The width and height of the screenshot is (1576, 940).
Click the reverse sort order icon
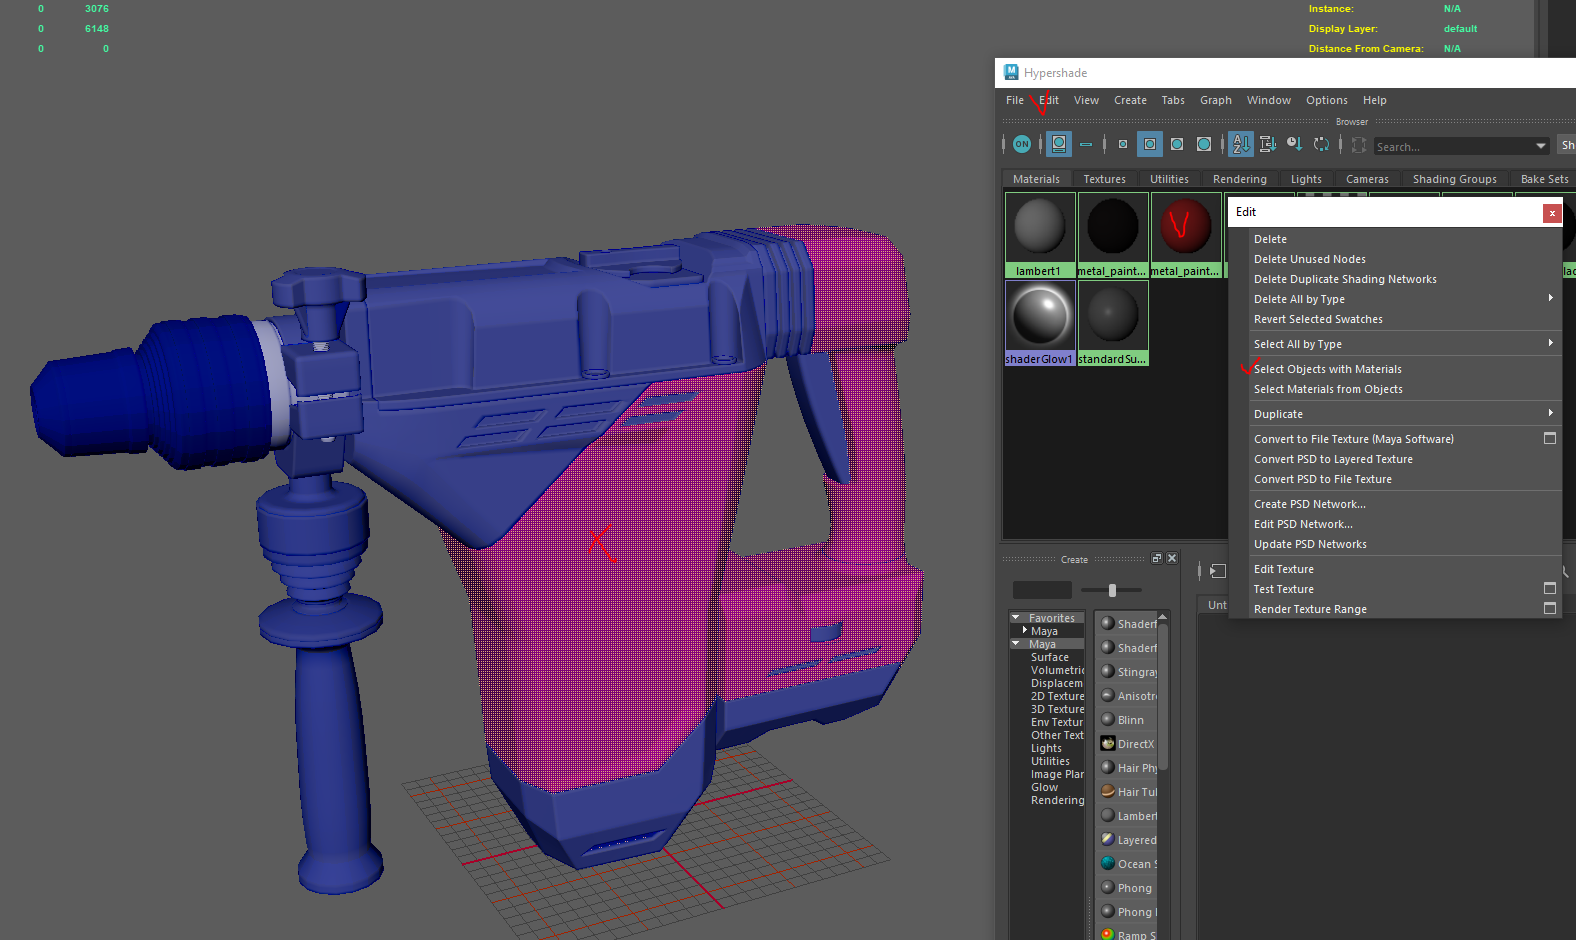pyautogui.click(x=1321, y=144)
